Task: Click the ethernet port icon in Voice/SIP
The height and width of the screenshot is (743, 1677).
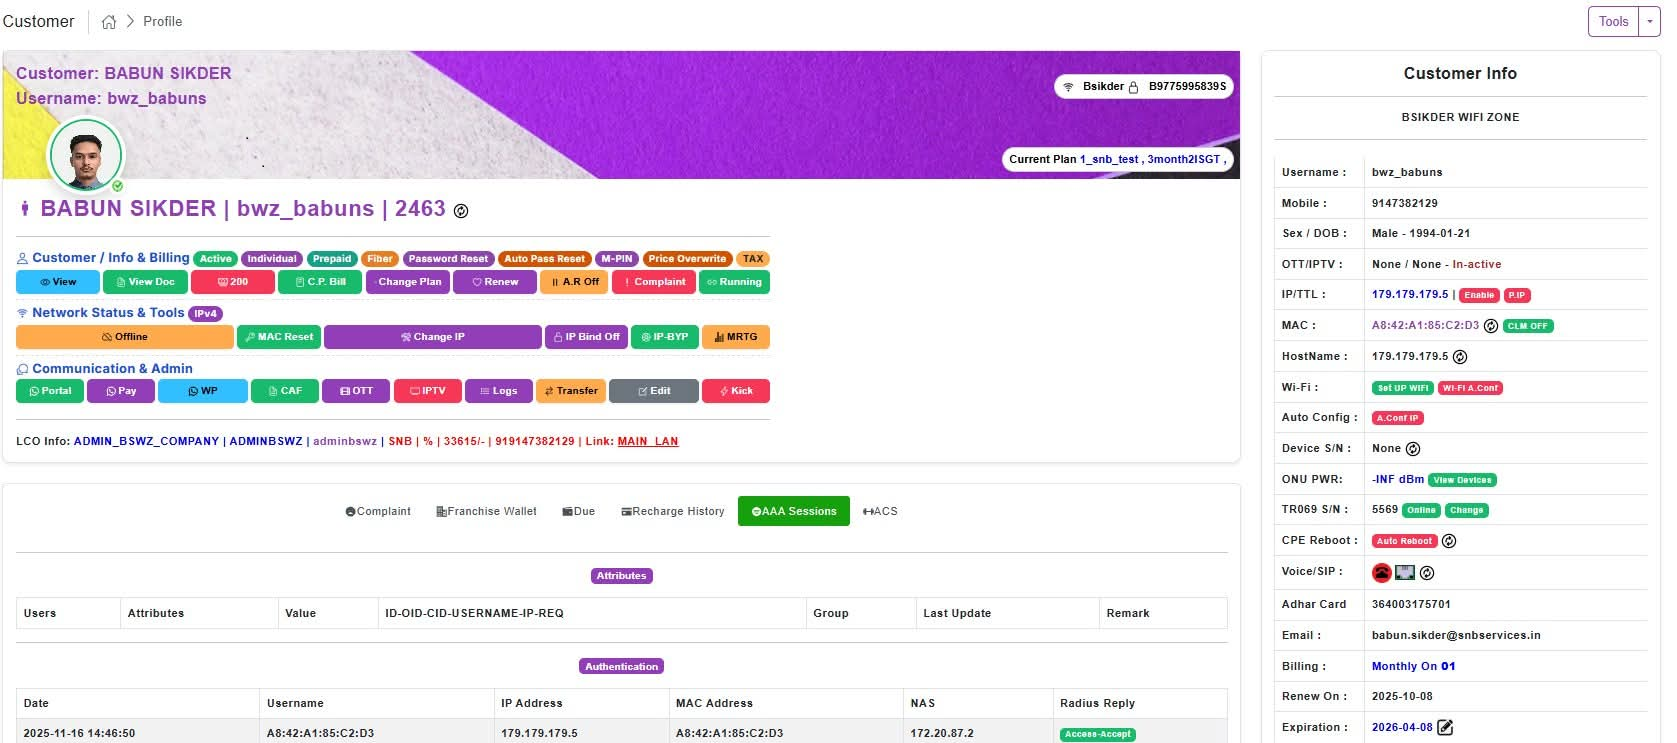Action: click(1405, 573)
